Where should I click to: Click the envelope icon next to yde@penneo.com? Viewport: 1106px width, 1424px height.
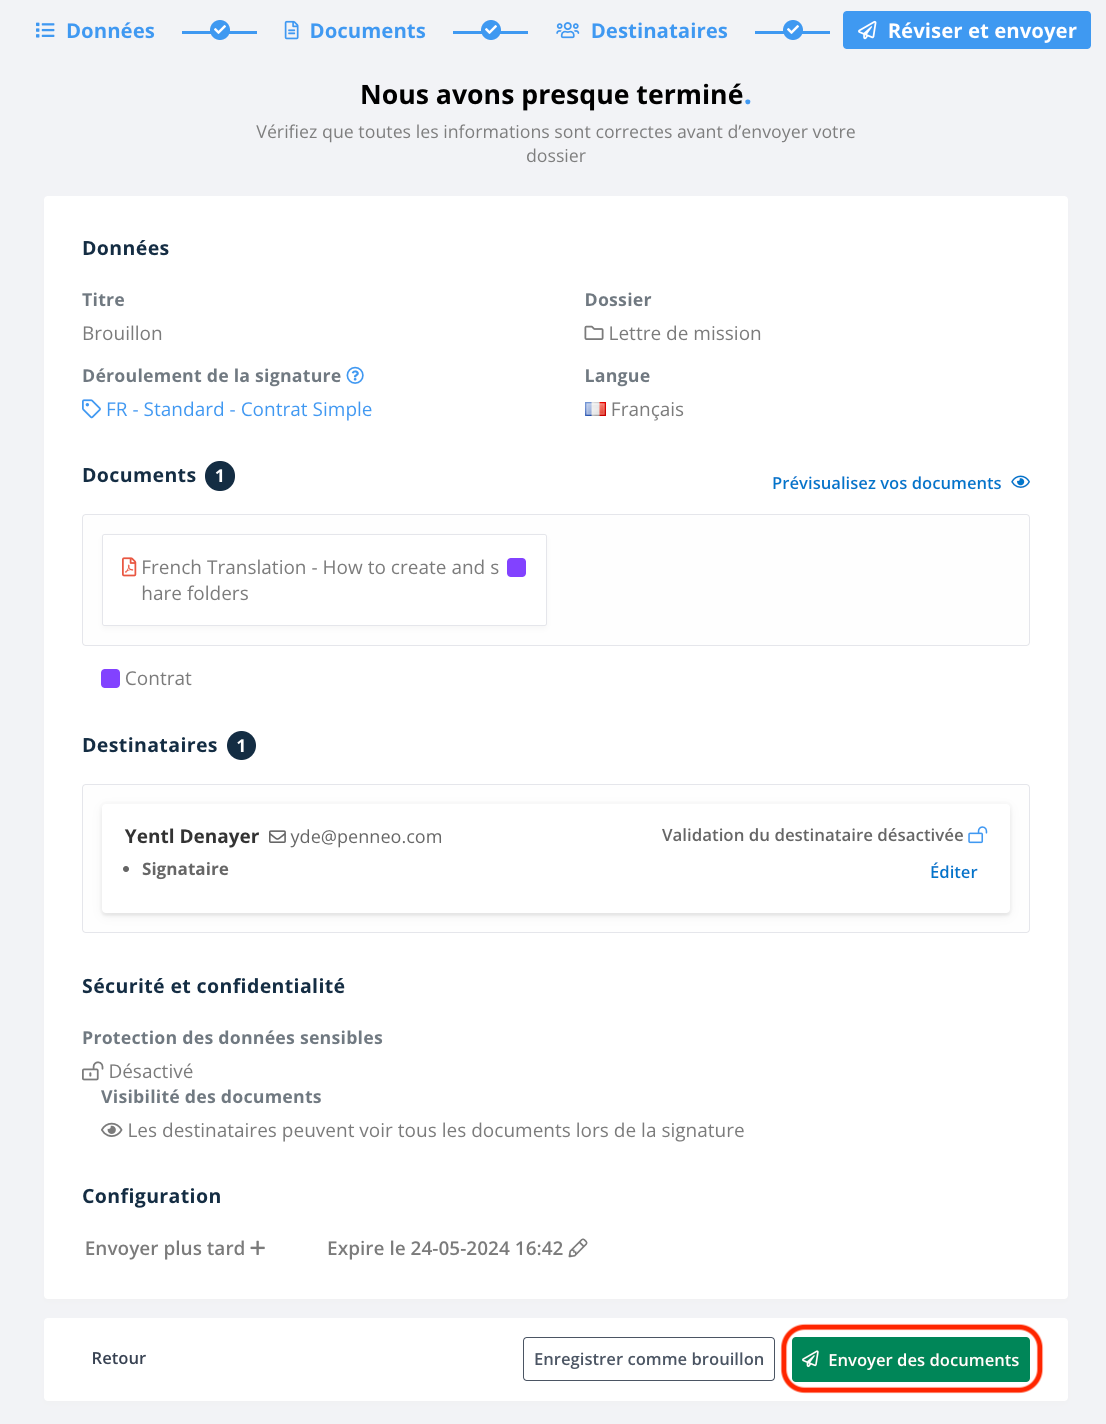pos(278,837)
